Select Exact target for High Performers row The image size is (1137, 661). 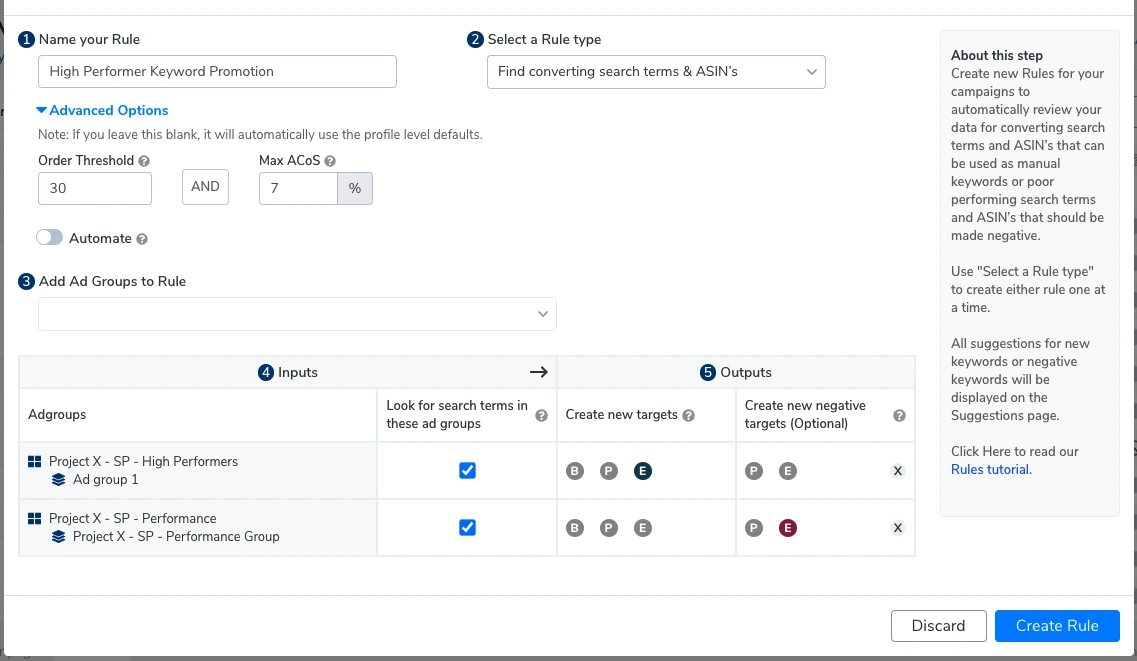[643, 471]
